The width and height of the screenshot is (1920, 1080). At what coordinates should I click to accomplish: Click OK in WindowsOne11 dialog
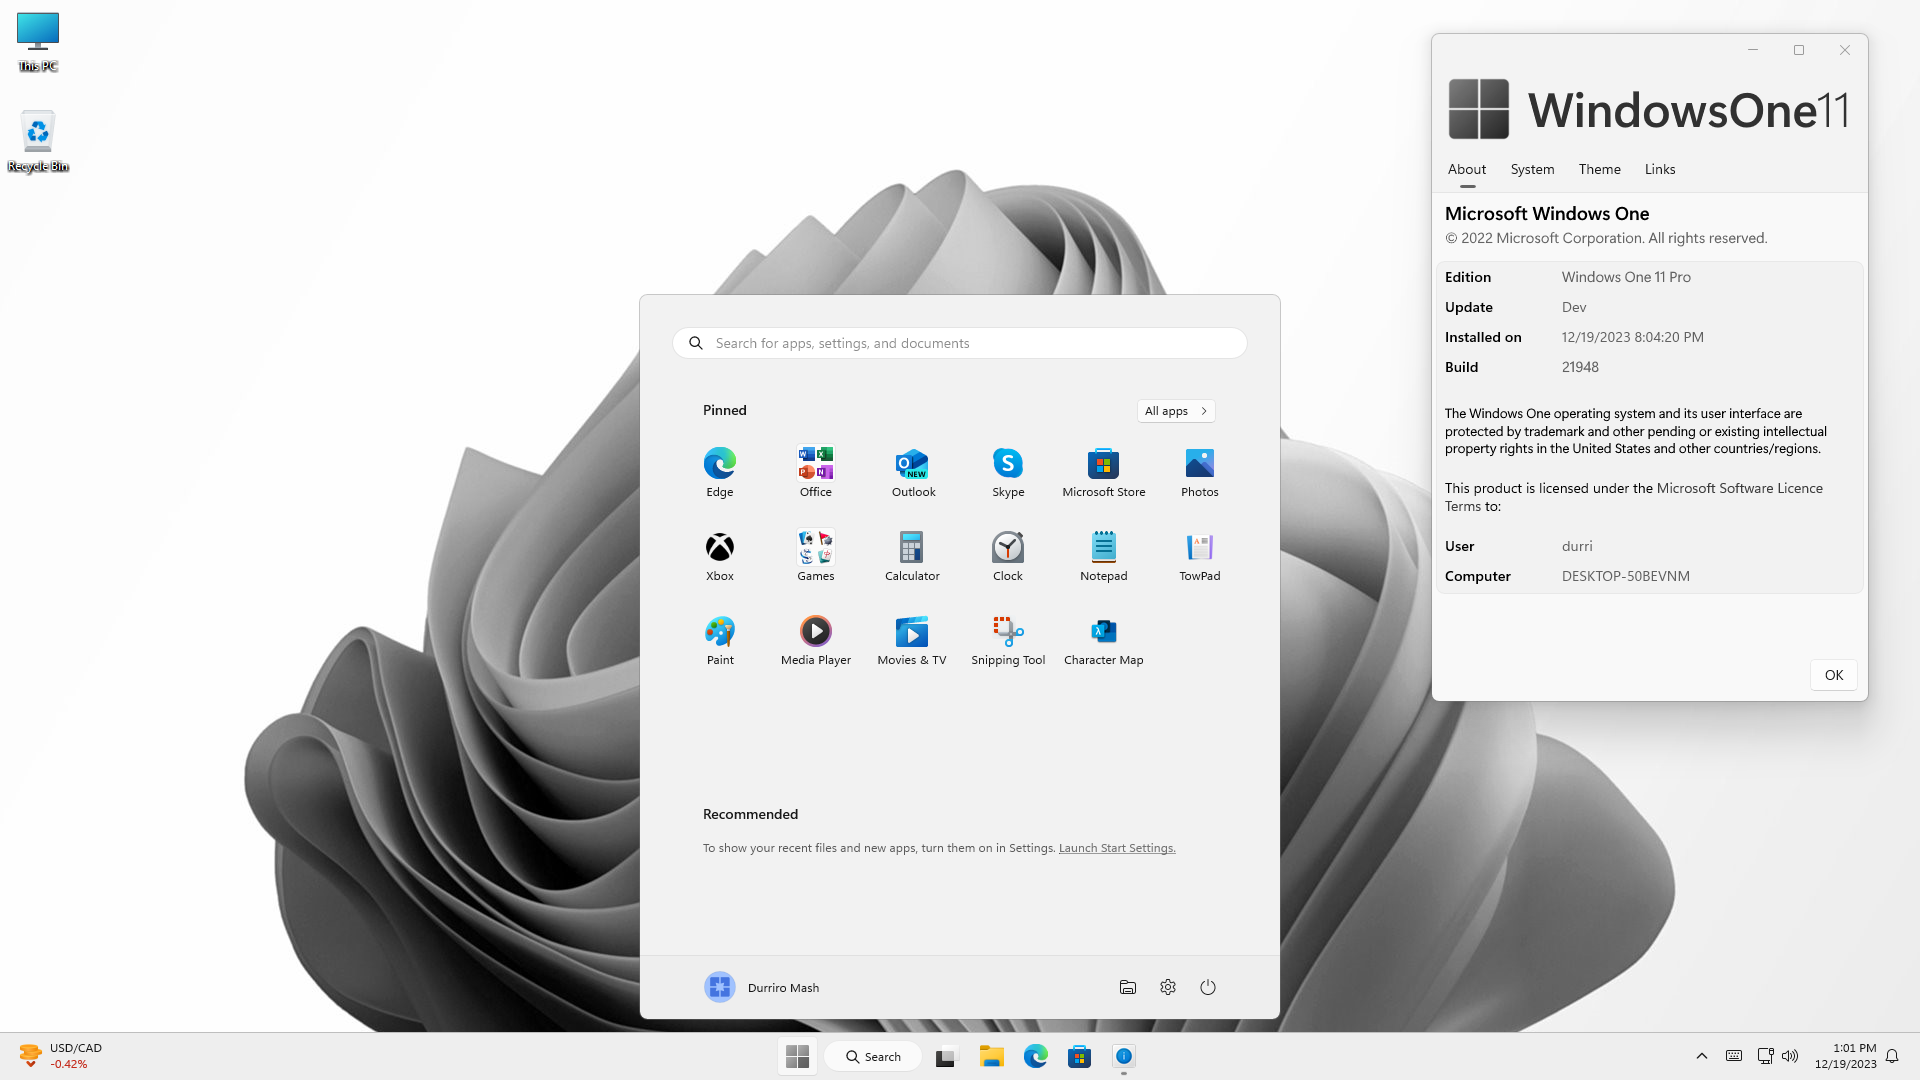1834,675
